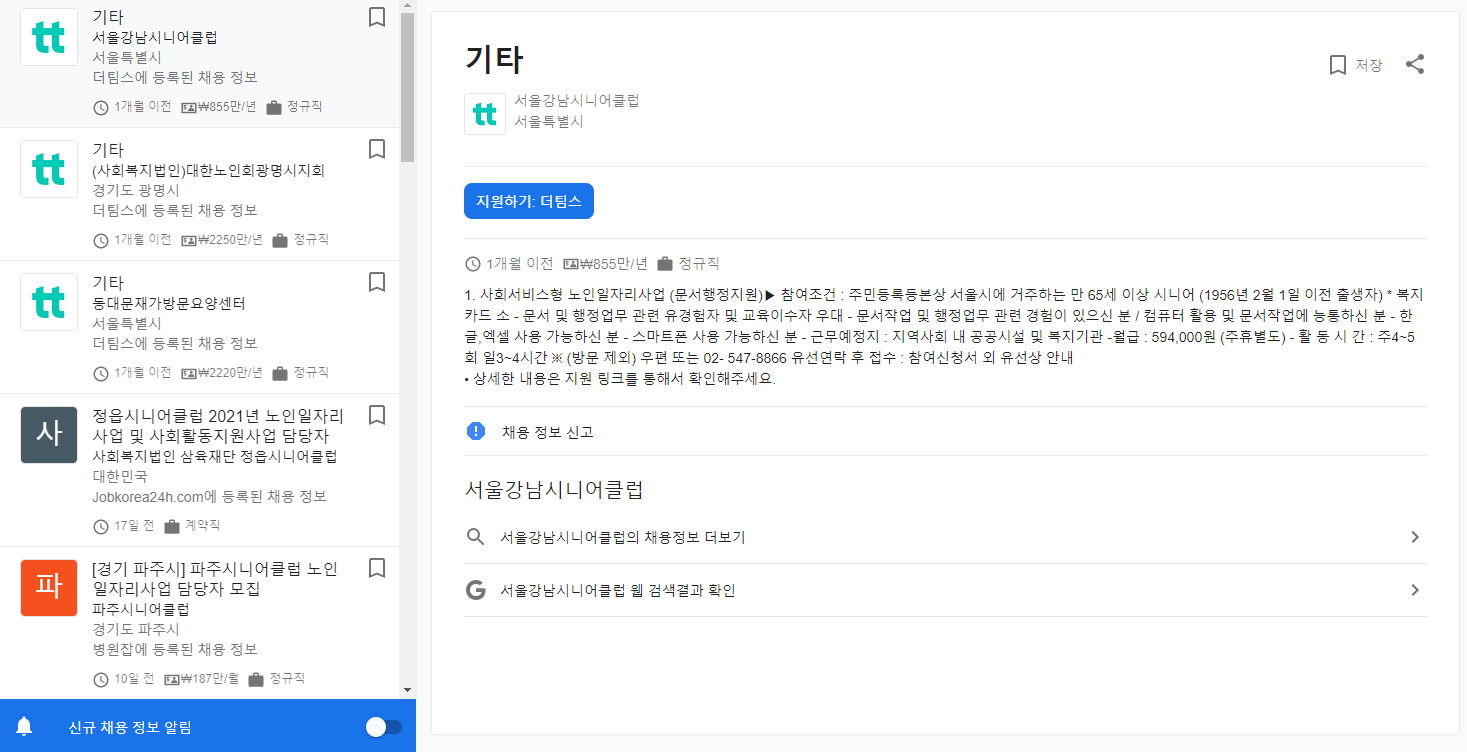
Task: Click the 사 avatar of 정읍시니어클럽 listing
Action: pyautogui.click(x=49, y=435)
